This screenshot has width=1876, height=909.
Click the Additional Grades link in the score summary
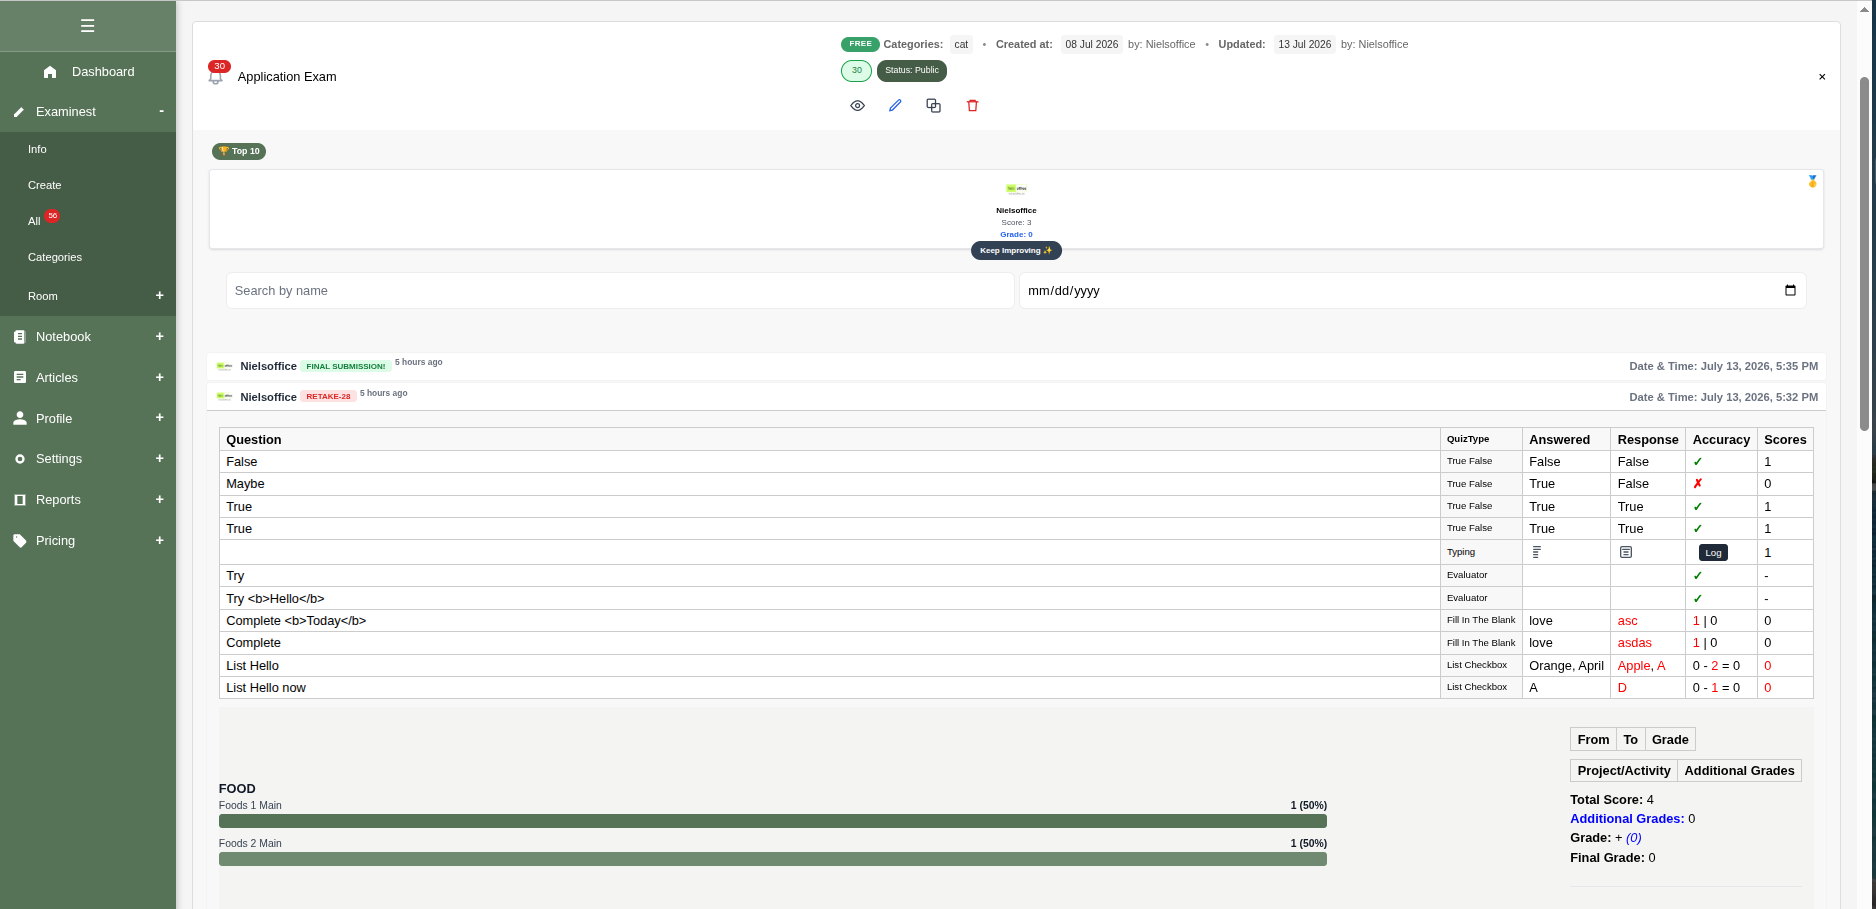point(1627,819)
